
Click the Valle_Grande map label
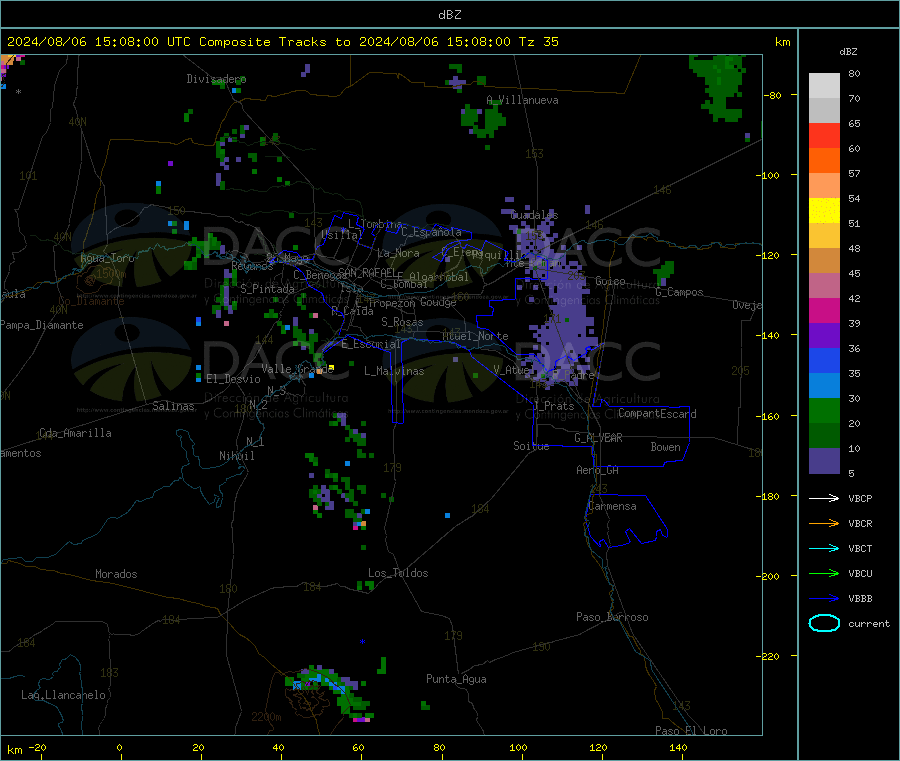[x=297, y=369]
